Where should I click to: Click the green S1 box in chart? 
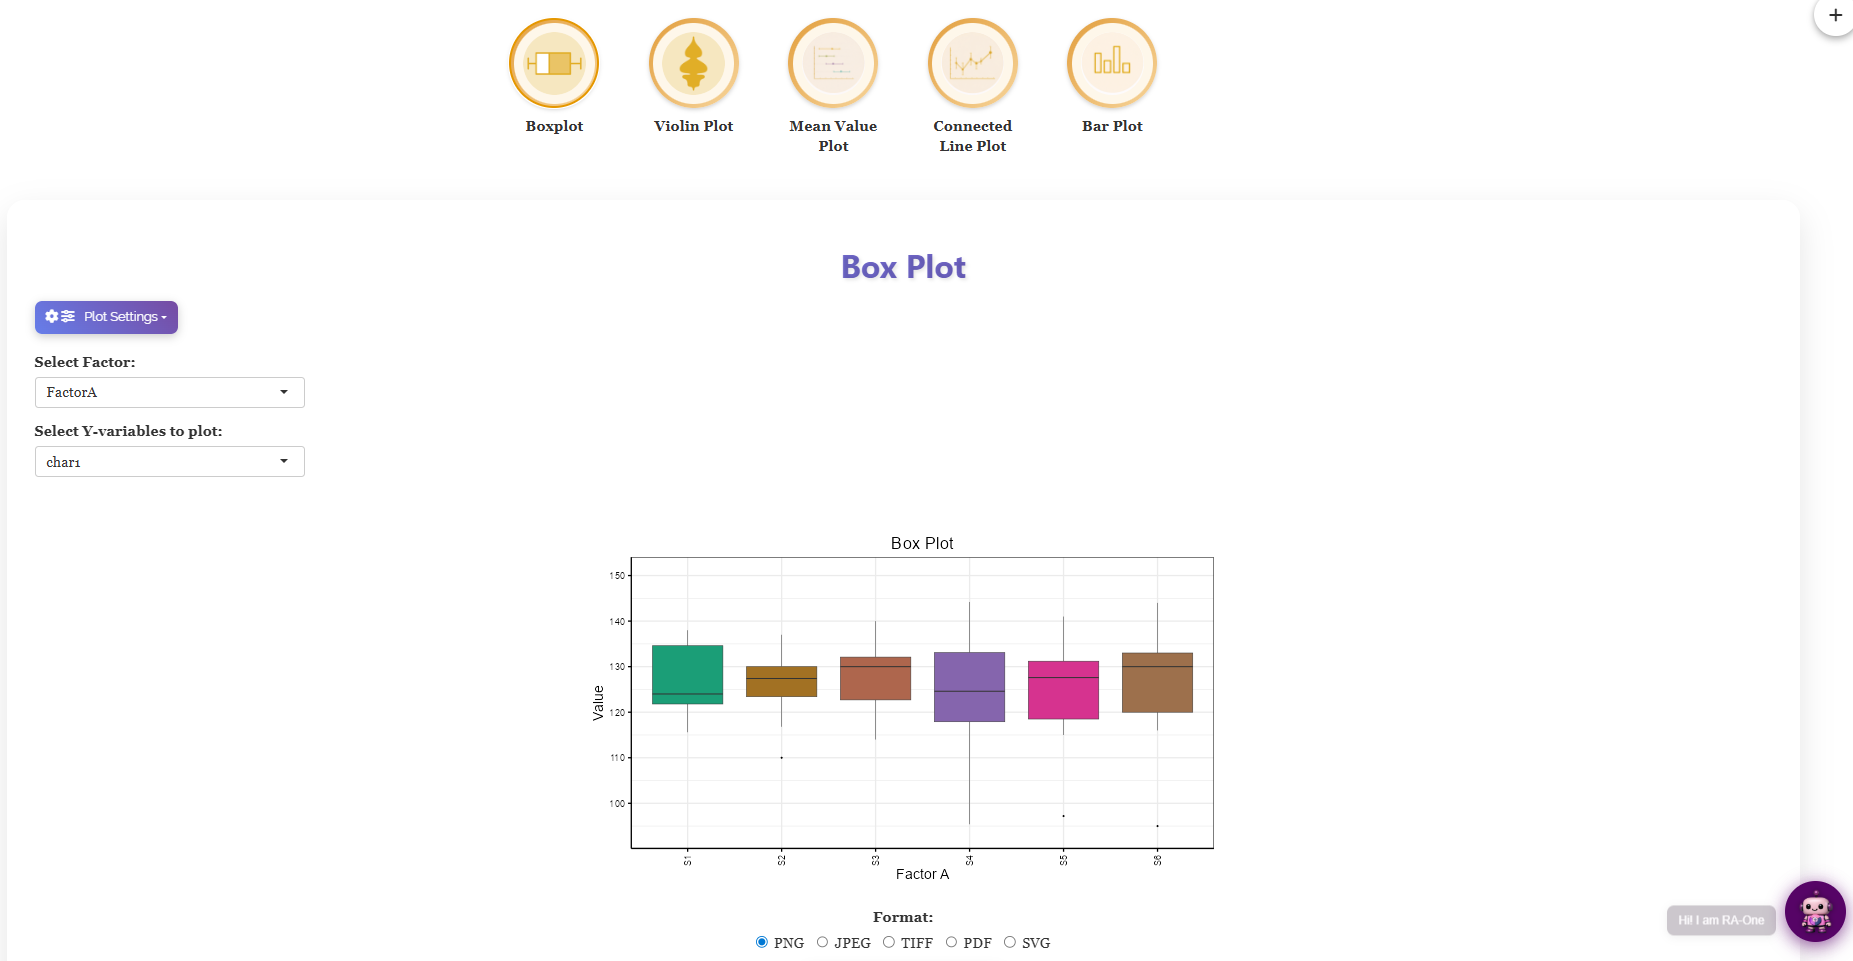pyautogui.click(x=687, y=674)
